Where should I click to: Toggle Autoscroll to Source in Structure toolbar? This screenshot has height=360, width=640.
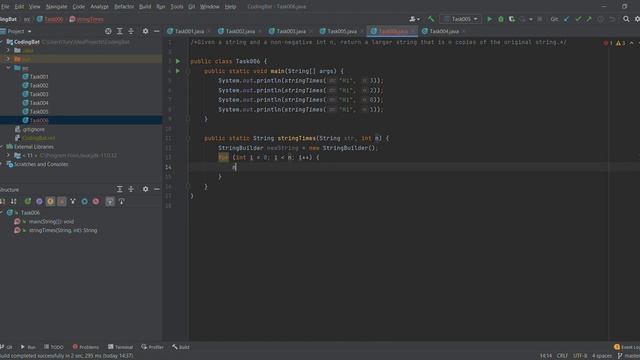(110, 201)
